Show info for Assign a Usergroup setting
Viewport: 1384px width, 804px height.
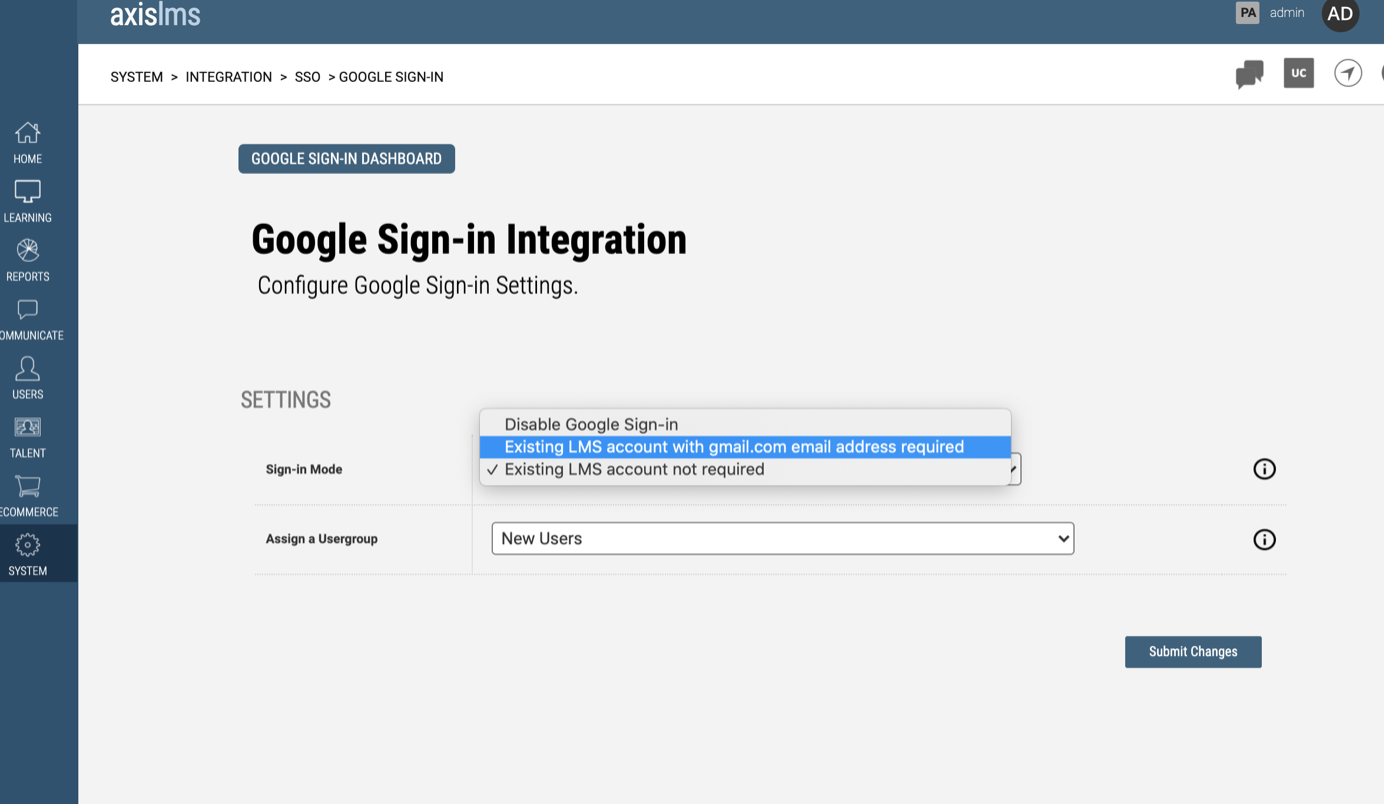point(1265,540)
